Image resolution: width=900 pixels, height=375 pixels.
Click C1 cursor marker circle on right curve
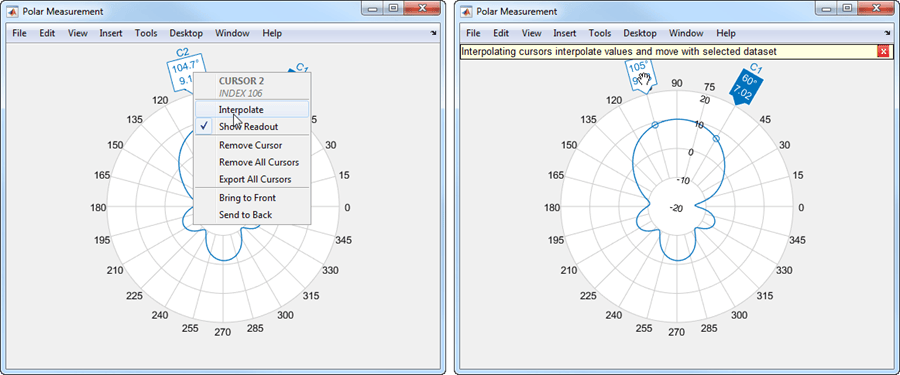[x=716, y=138]
